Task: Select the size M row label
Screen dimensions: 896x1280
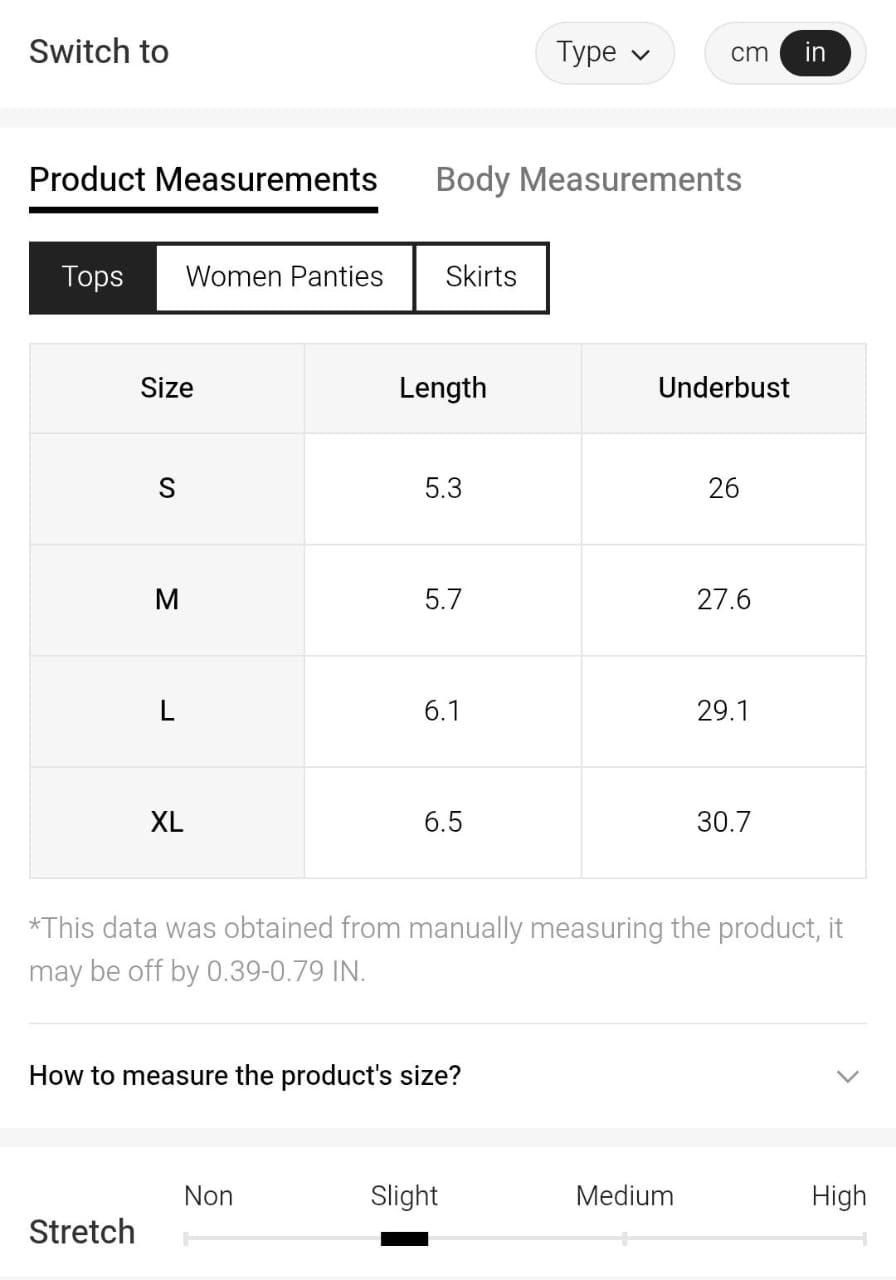Action: 167,600
